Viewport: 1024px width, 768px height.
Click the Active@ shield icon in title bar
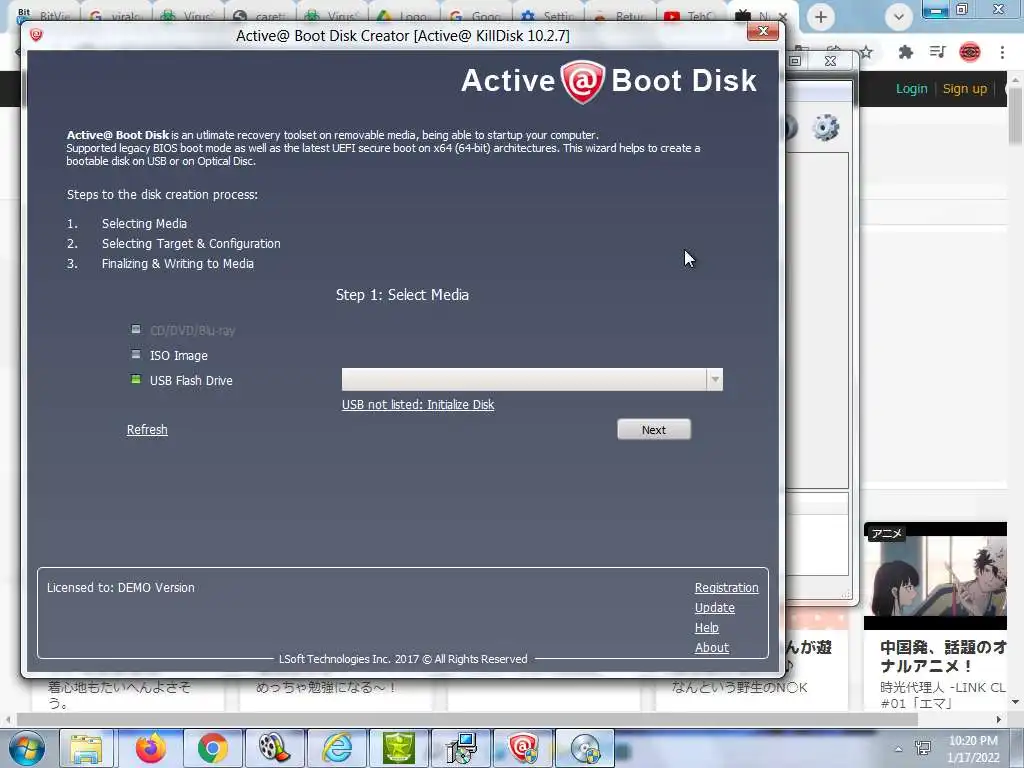click(37, 35)
